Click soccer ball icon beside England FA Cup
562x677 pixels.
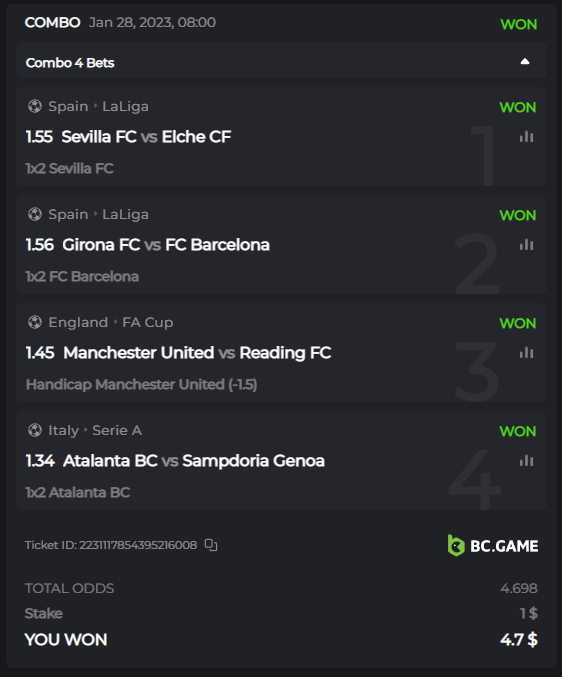click(35, 322)
